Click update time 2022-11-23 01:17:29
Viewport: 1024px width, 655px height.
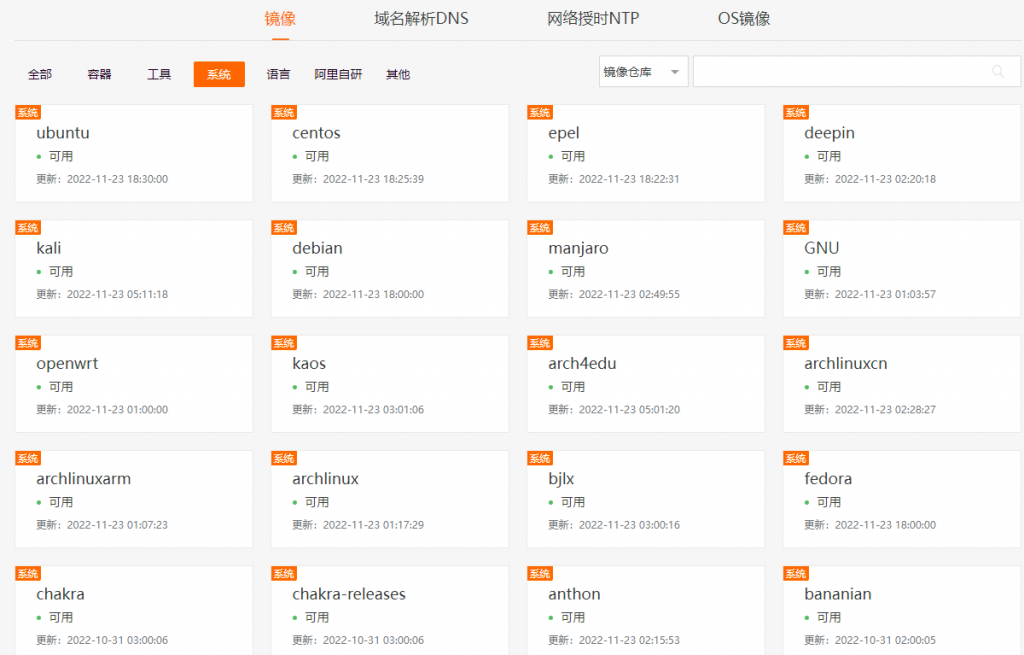pyautogui.click(x=374, y=525)
